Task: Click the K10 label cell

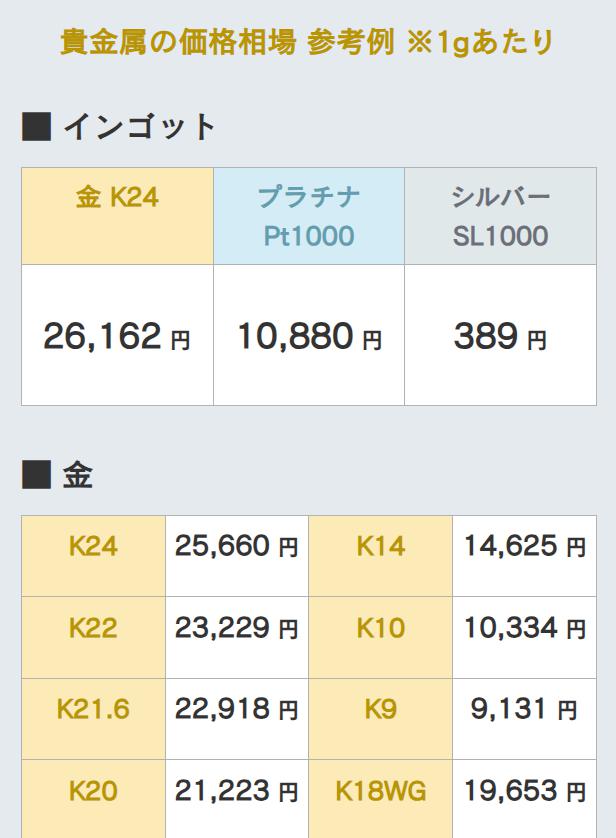Action: click(x=380, y=628)
